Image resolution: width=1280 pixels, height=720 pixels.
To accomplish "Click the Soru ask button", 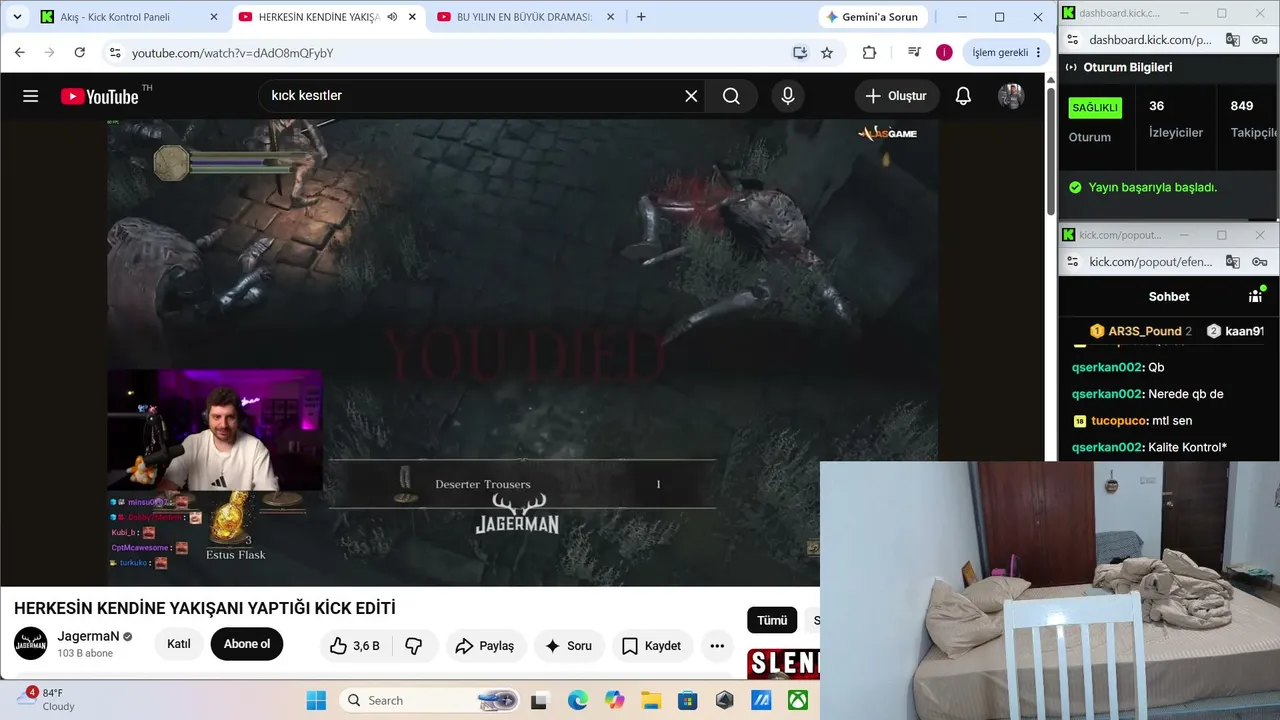I will coord(568,646).
